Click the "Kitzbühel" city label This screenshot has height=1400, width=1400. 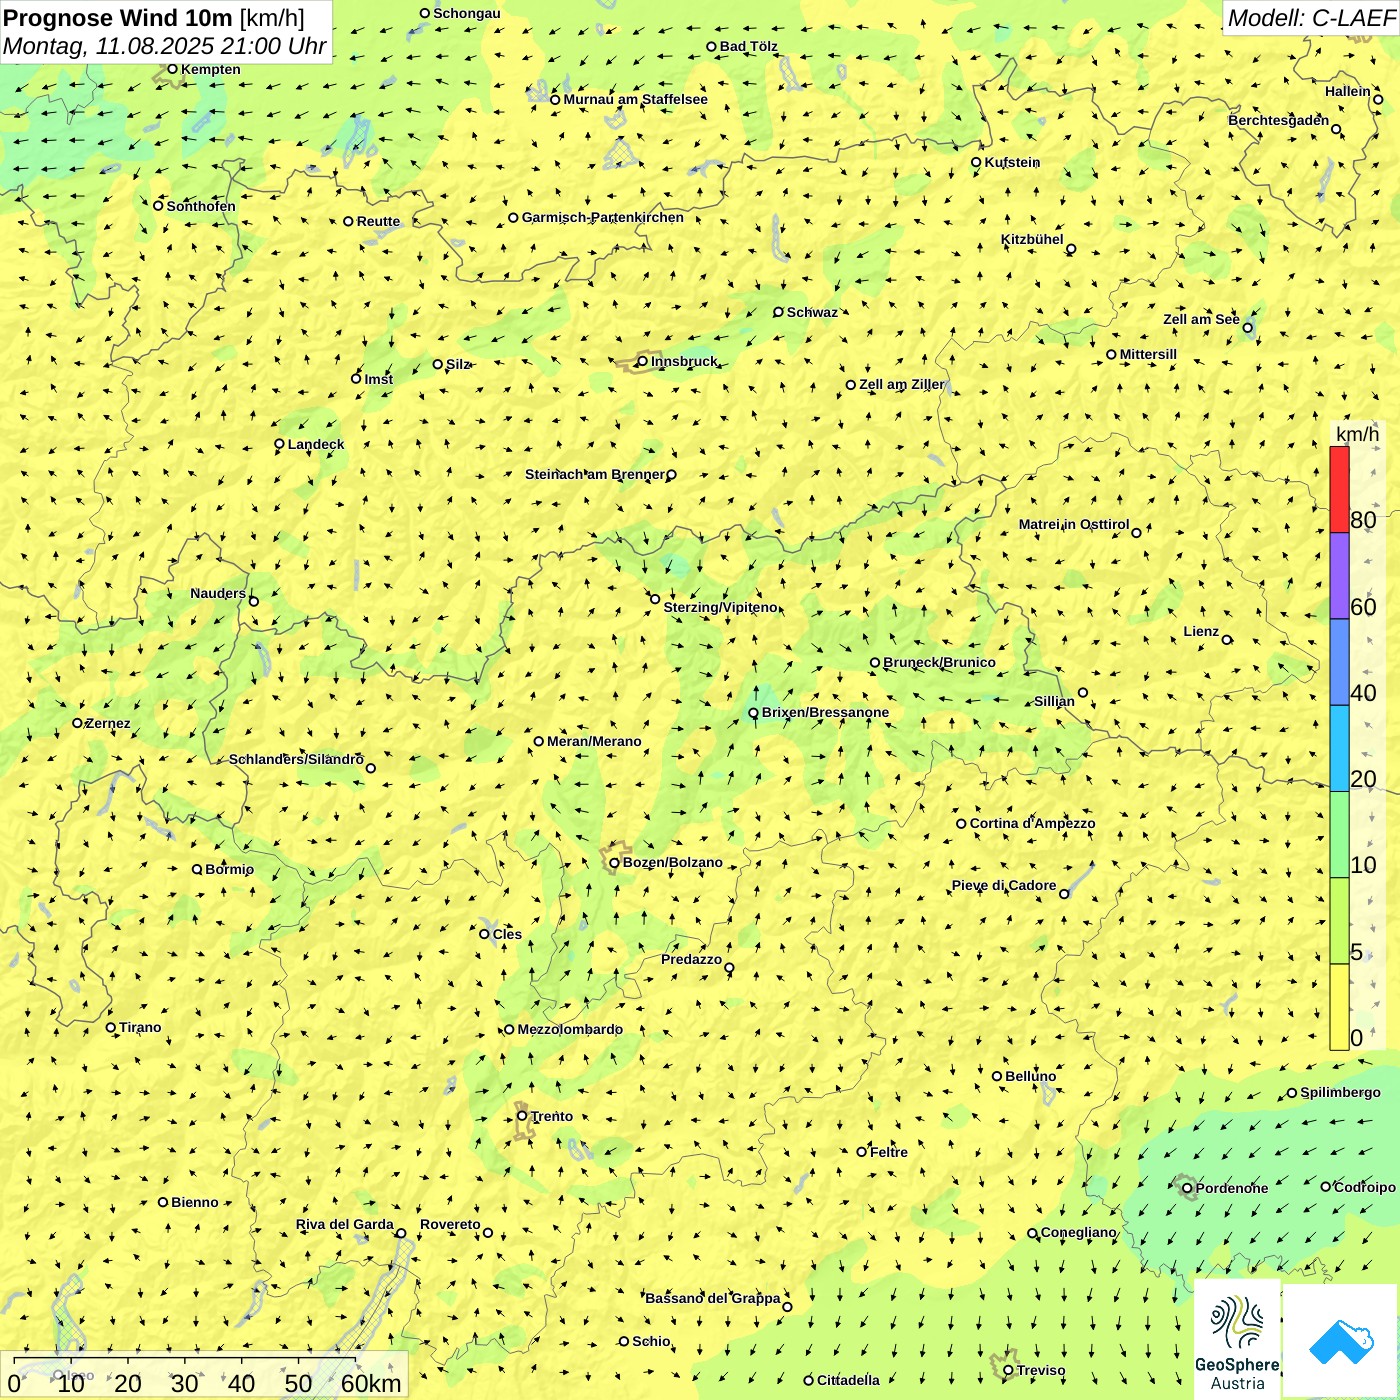[x=1032, y=239]
